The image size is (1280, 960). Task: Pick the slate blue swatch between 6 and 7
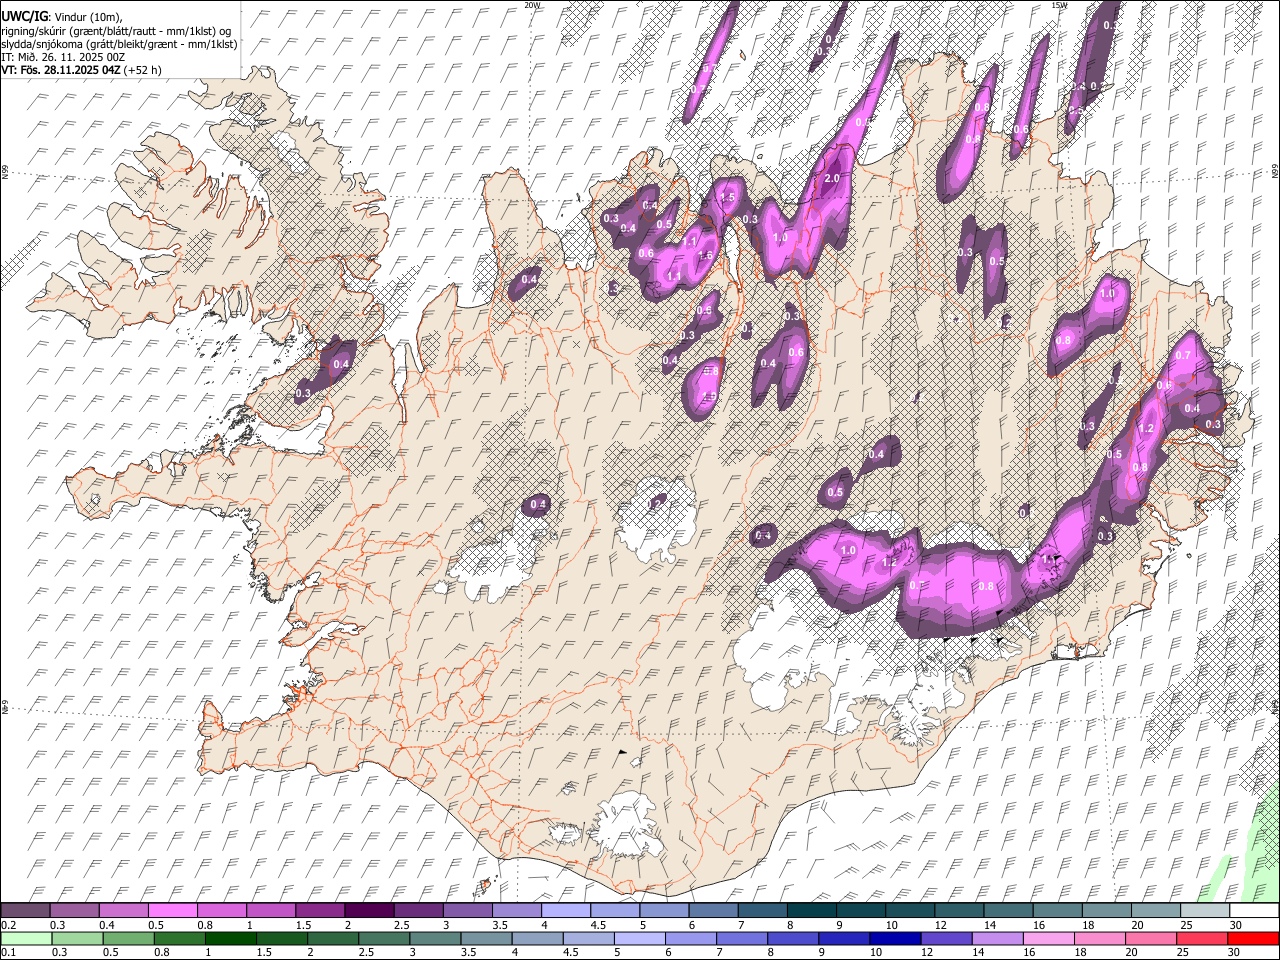click(x=713, y=910)
